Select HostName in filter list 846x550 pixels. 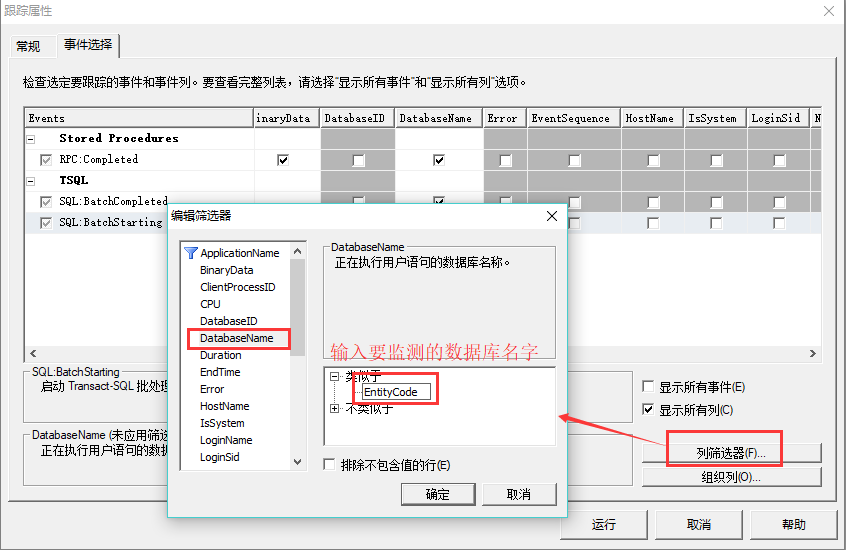click(x=224, y=406)
